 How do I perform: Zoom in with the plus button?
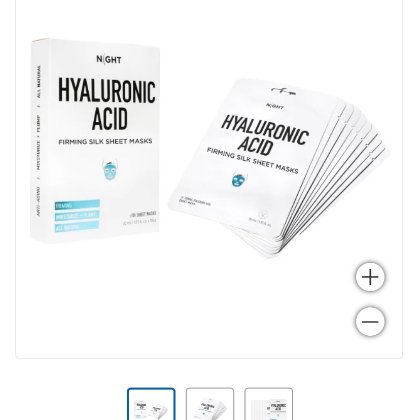(x=370, y=277)
